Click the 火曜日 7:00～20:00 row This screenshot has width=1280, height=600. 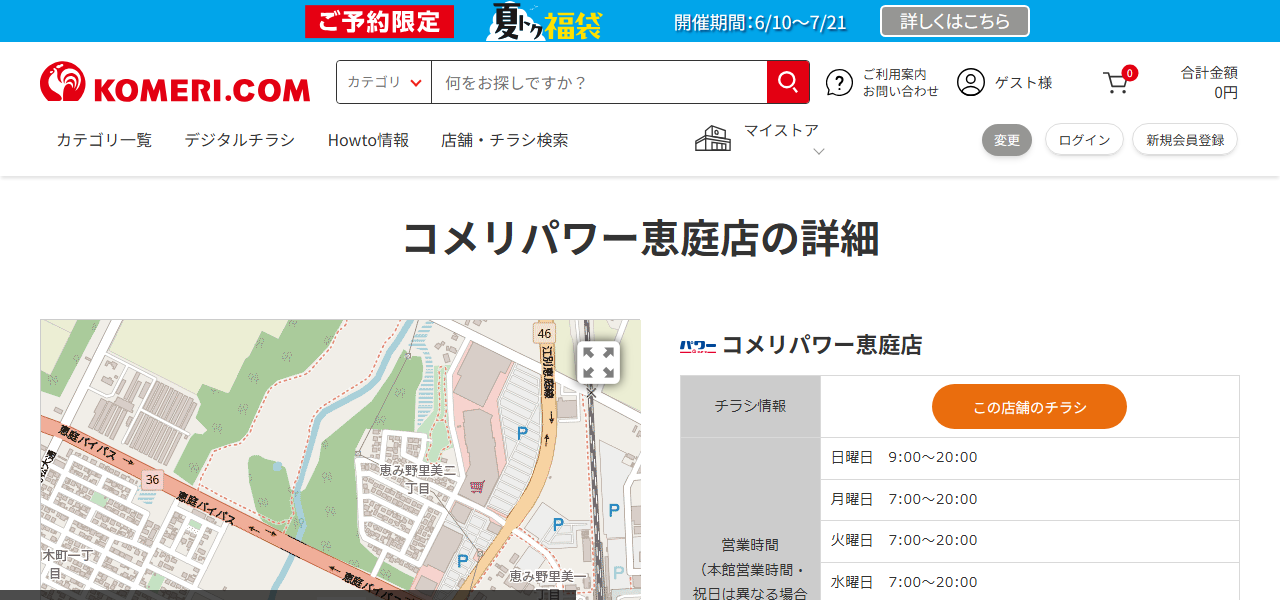pos(1029,541)
